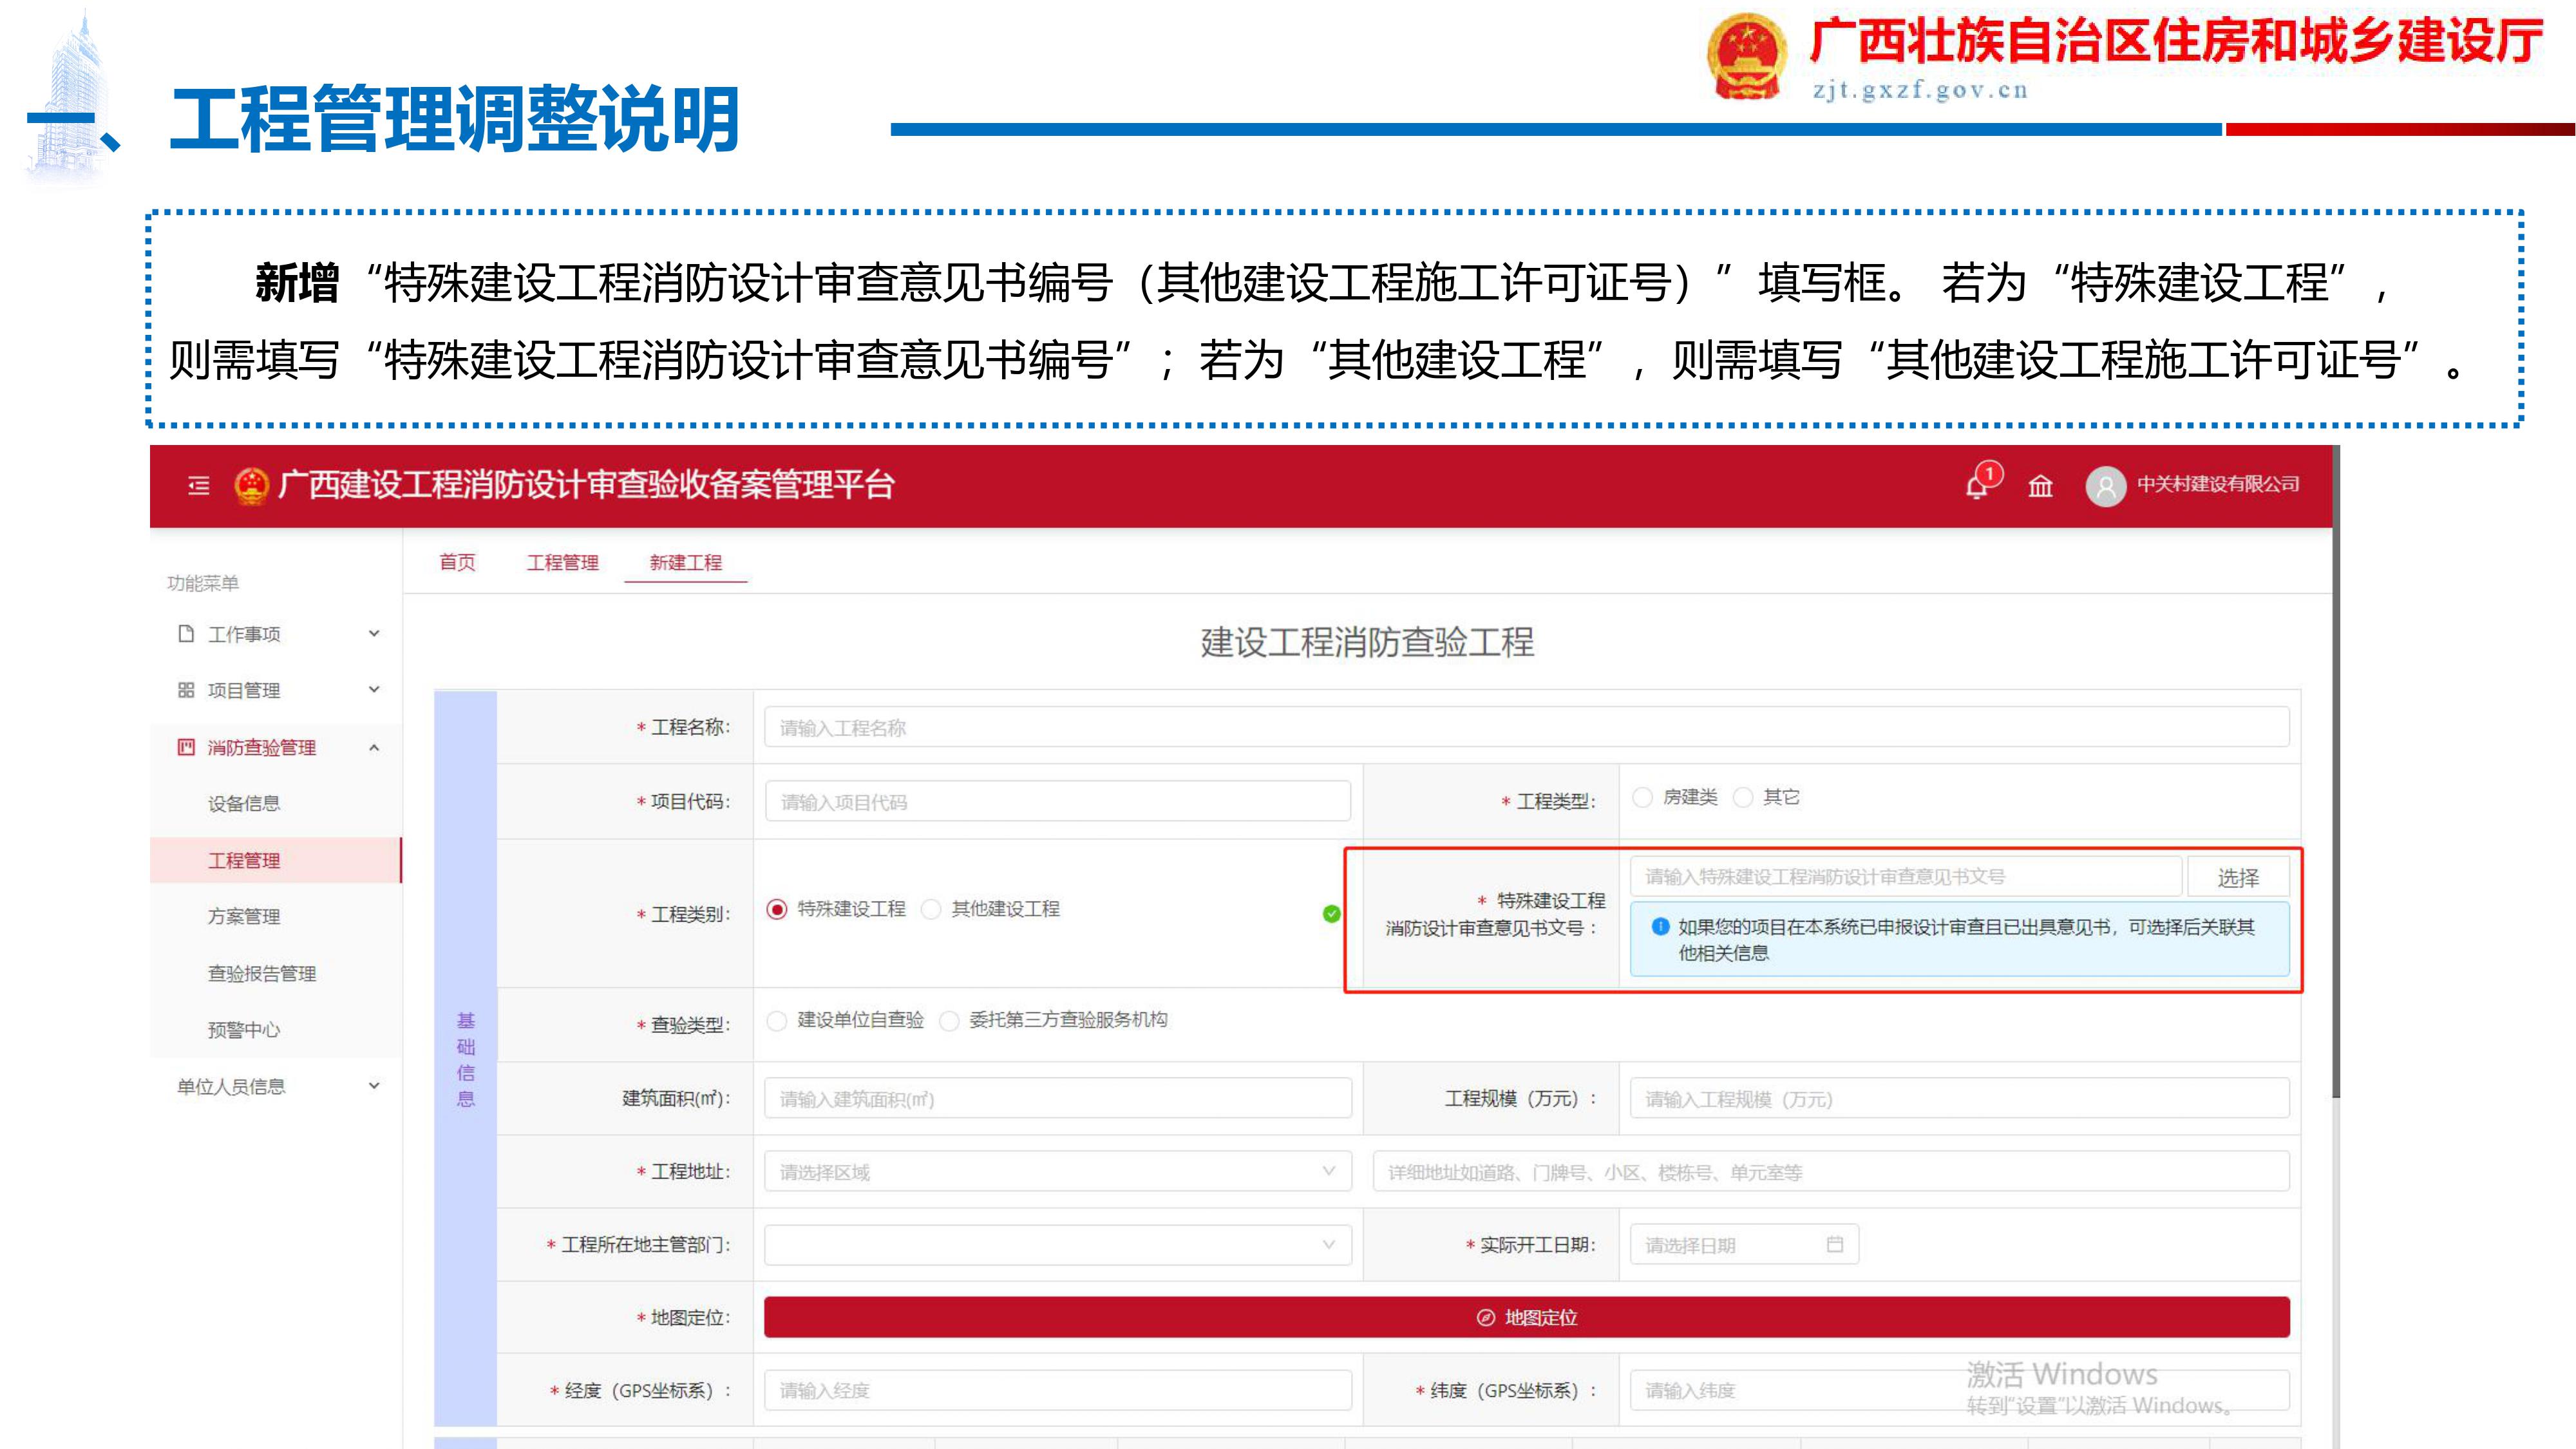Click the page's vertical scrollbar
This screenshot has height=1449, width=2576.
click(x=2336, y=770)
